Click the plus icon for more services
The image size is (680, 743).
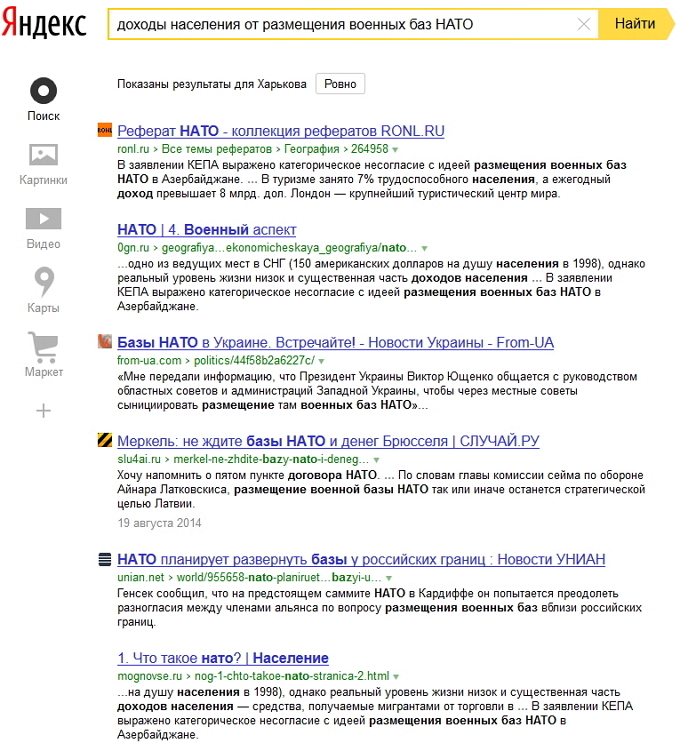[44, 410]
